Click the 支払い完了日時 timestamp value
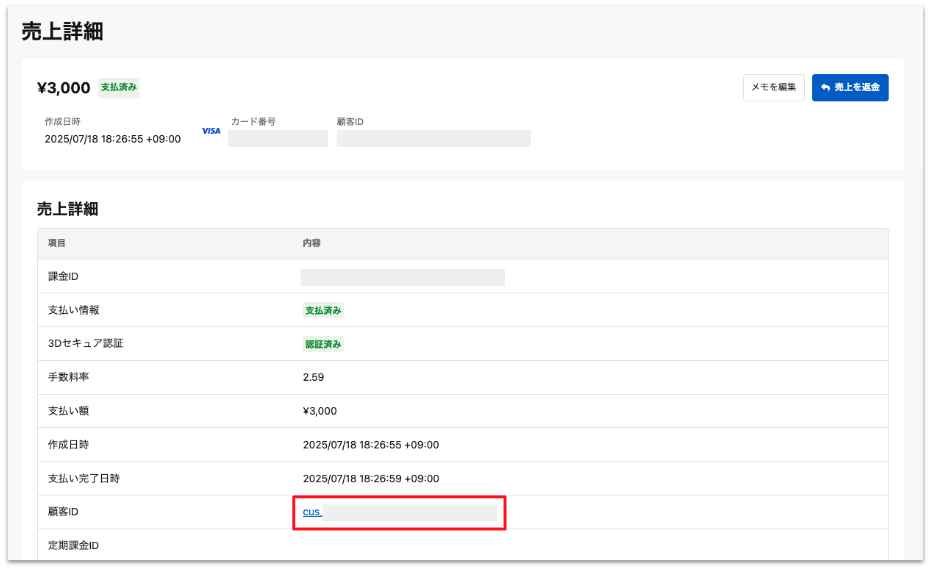 (x=371, y=479)
